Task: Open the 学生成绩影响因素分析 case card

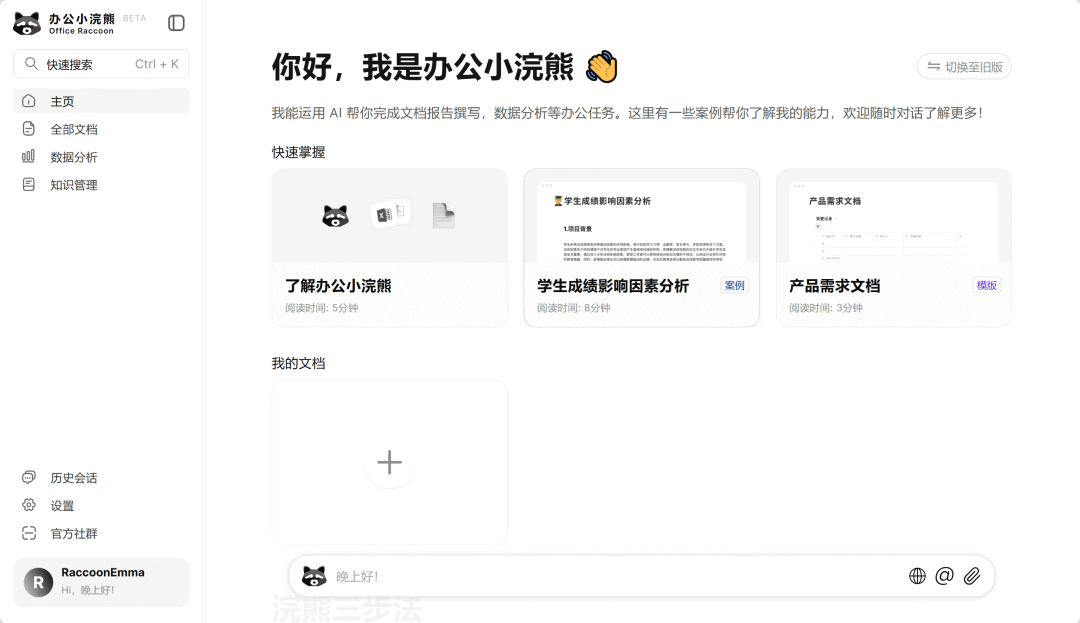Action: coord(642,248)
